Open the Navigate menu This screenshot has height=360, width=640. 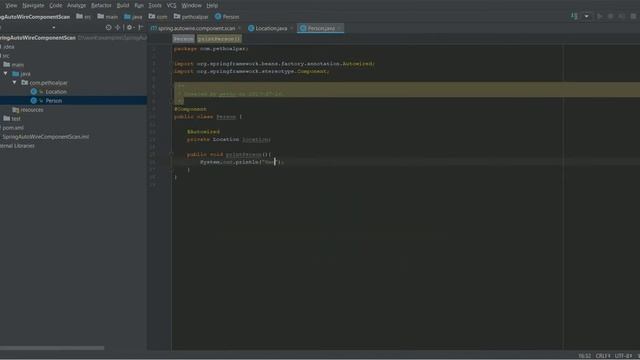(33, 5)
